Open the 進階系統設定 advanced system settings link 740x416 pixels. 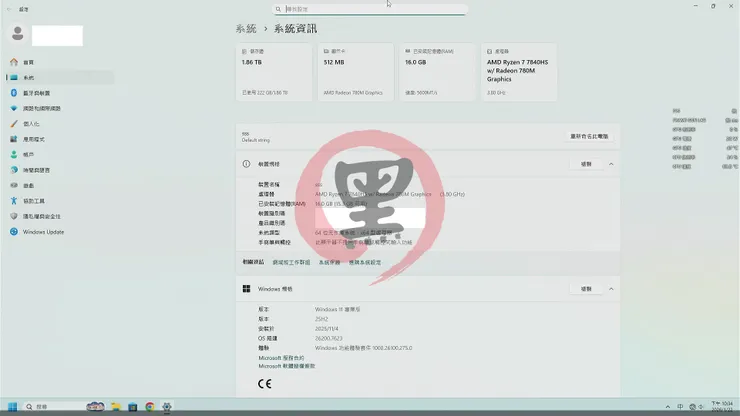[x=365, y=263]
